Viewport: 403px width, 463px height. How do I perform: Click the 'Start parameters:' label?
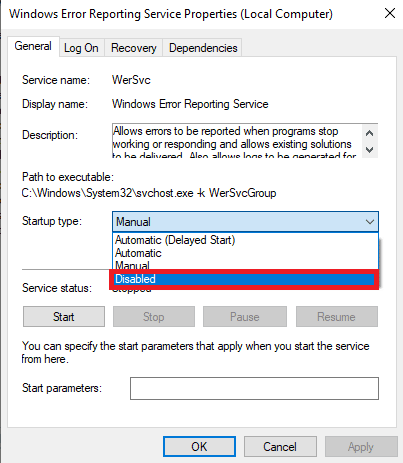point(62,388)
